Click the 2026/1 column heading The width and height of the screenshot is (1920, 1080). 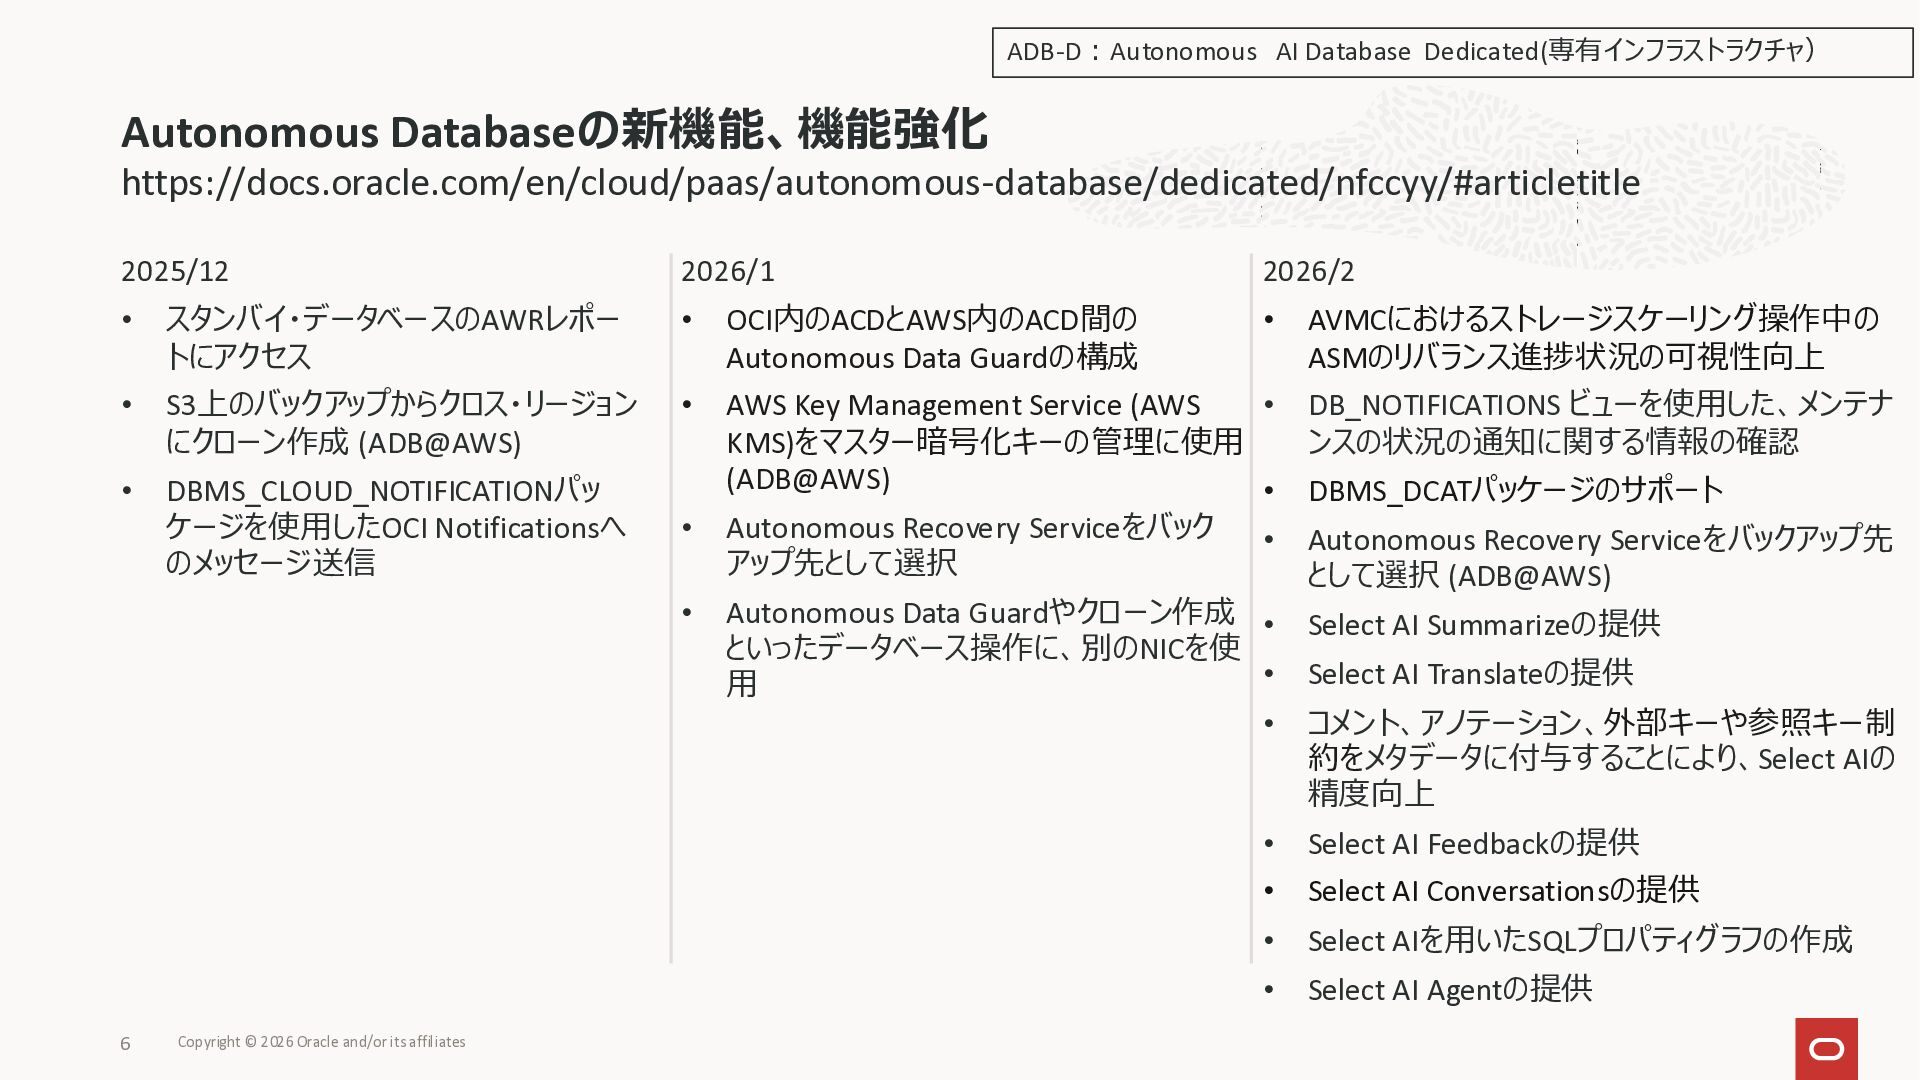728,271
